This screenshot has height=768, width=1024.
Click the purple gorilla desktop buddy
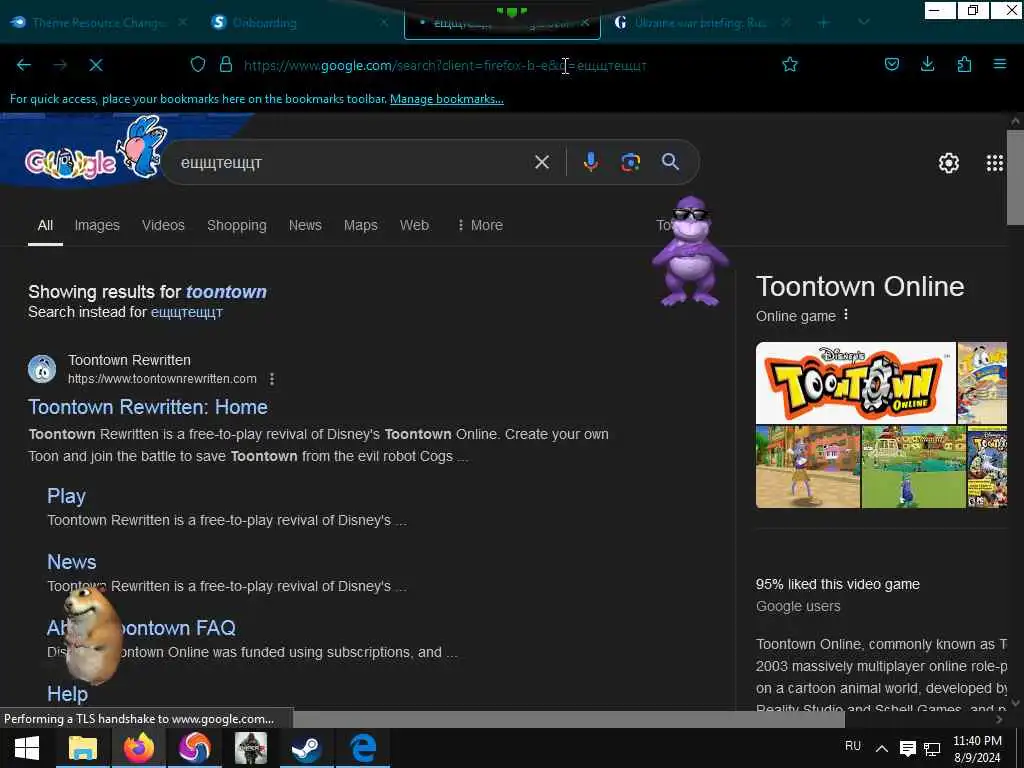tap(690, 251)
